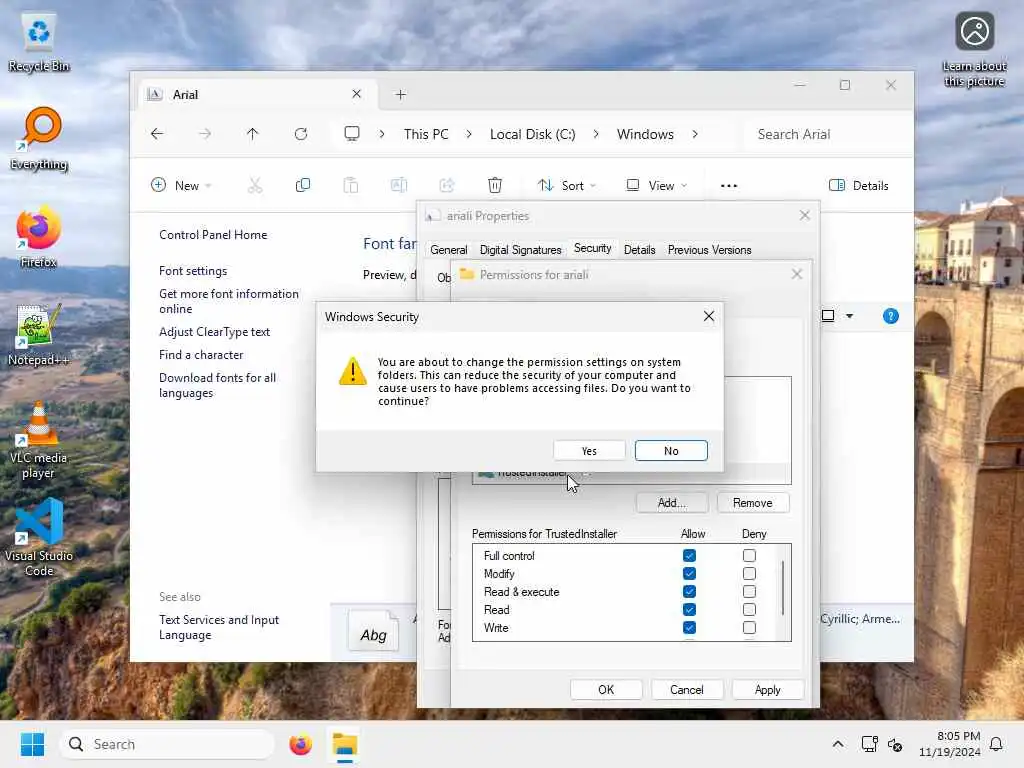Click Adjust ClearType text link
The width and height of the screenshot is (1024, 768).
214,332
